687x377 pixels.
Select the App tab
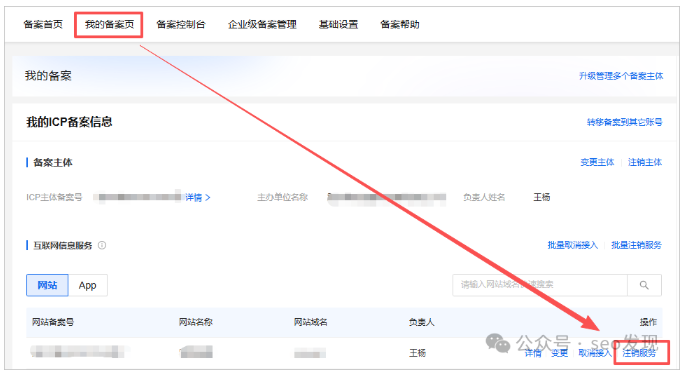pos(88,285)
